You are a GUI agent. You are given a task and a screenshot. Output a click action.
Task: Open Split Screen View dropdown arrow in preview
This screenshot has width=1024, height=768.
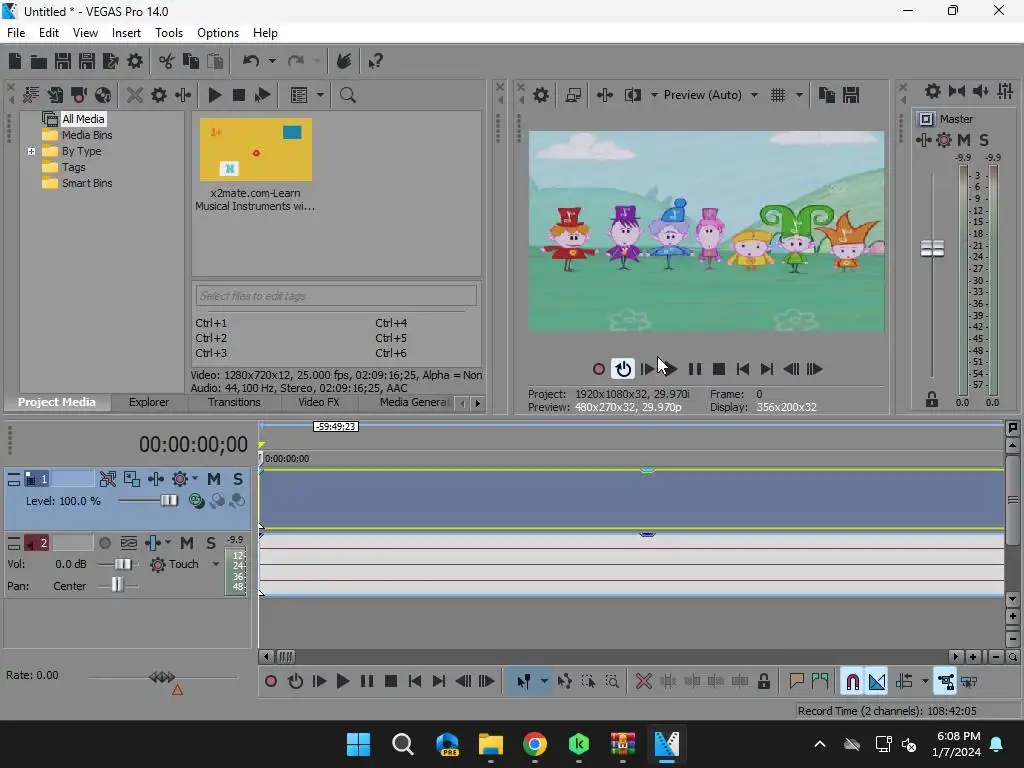pos(654,95)
